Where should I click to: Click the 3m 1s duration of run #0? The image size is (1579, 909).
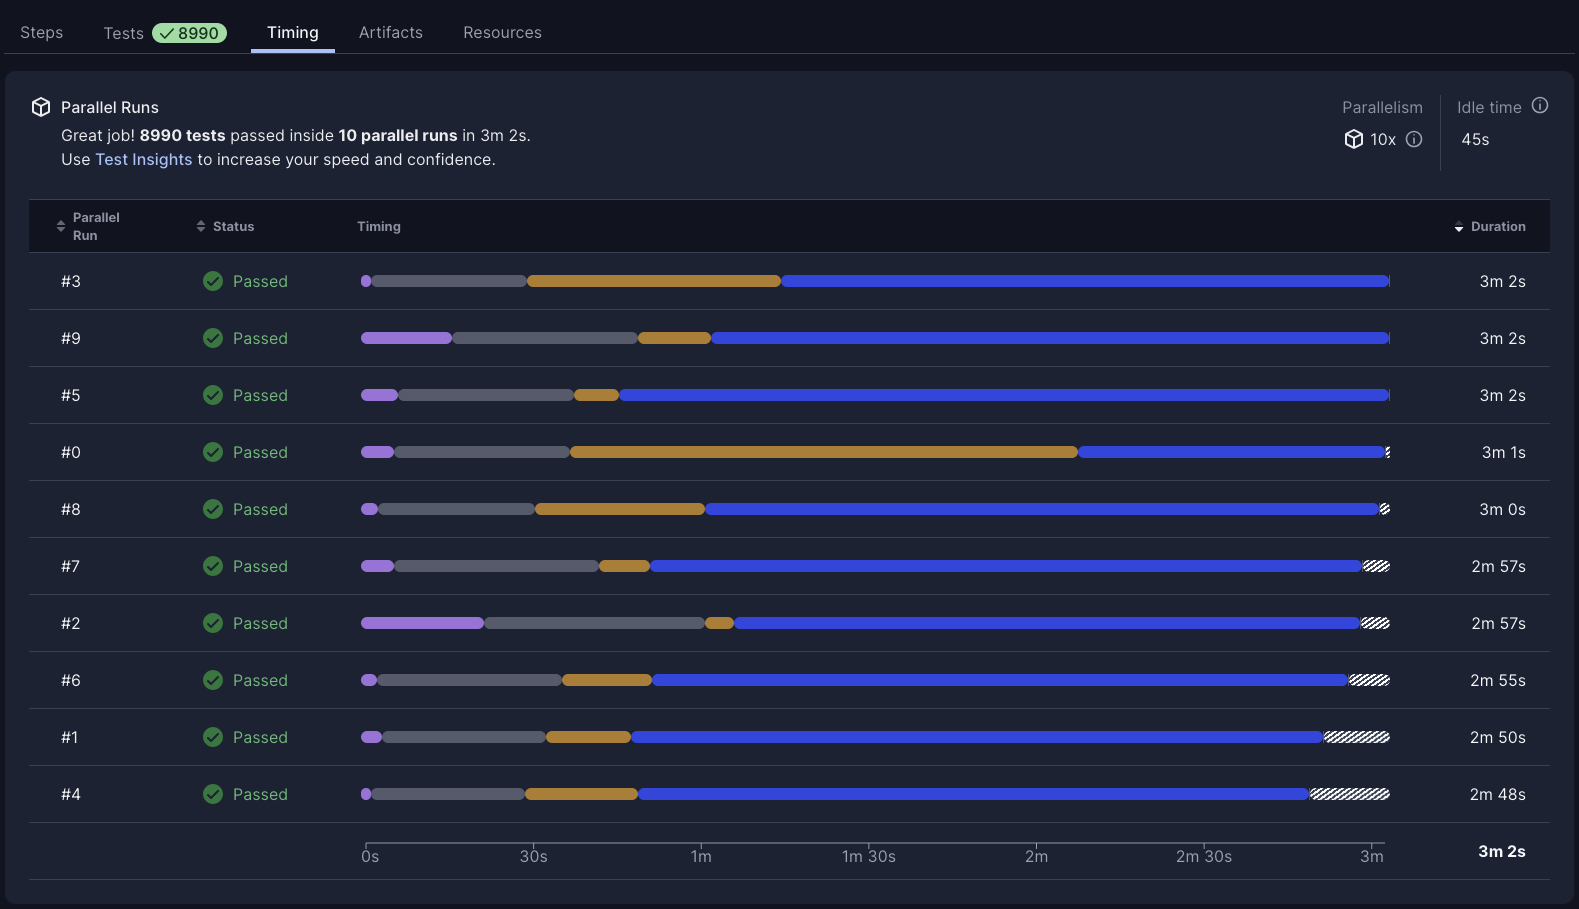(x=1504, y=452)
